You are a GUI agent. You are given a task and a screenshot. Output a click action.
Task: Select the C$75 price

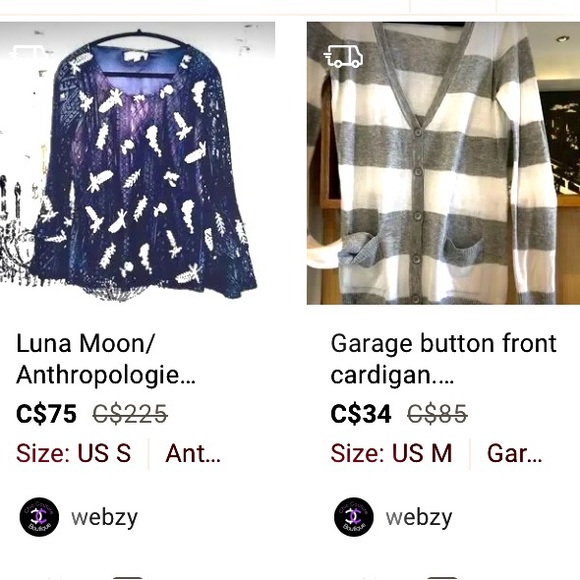pyautogui.click(x=46, y=414)
